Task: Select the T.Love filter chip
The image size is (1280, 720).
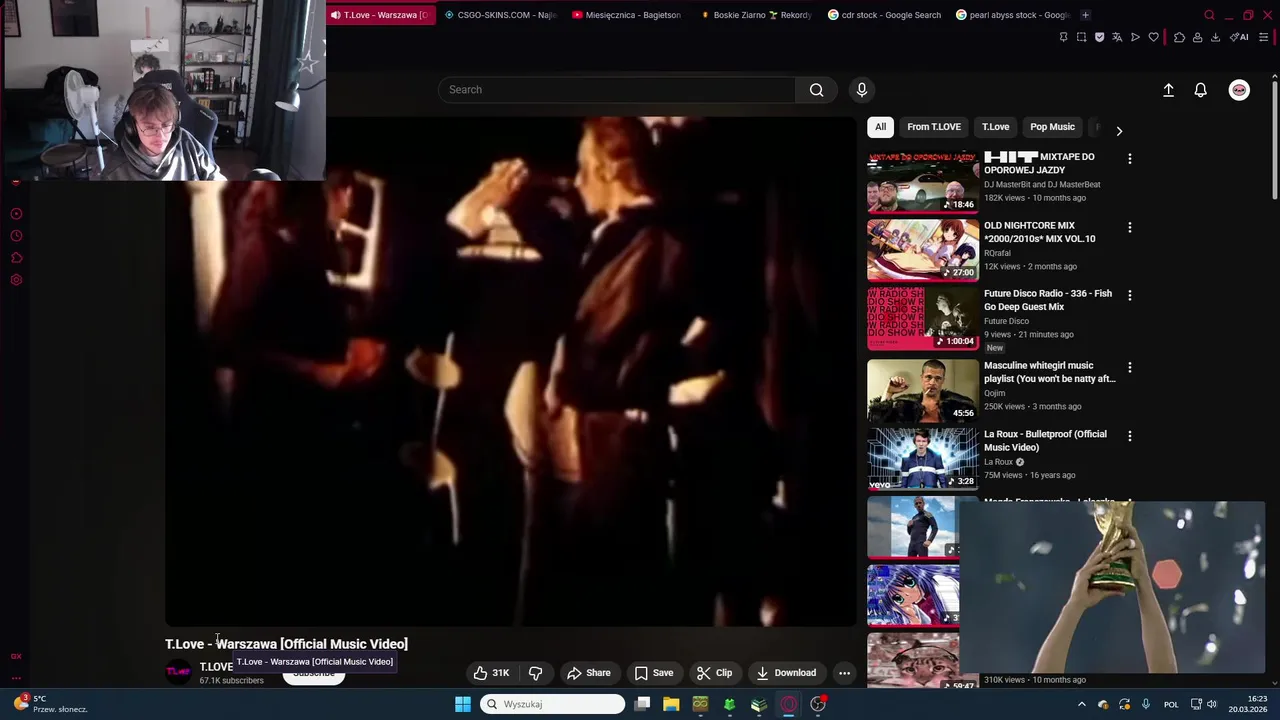Action: coord(995,127)
